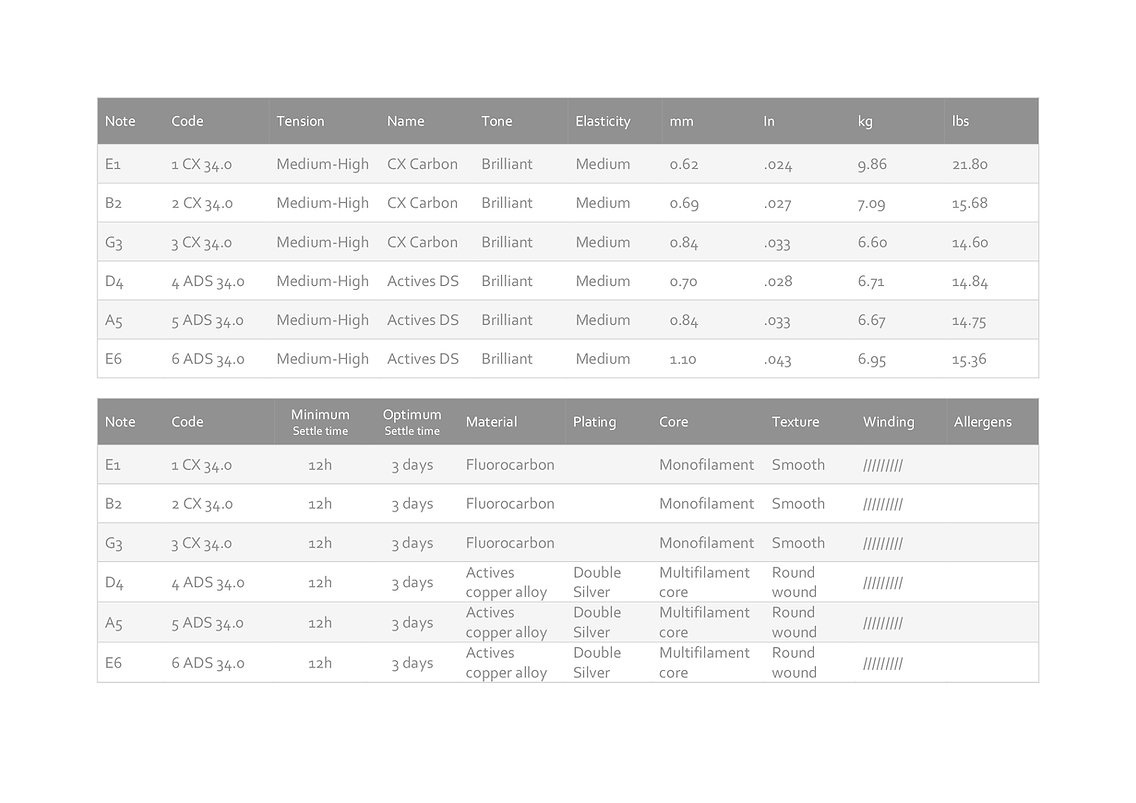Select the 21.80 lbs value
Screen dimensions: 1136x803
(969, 165)
